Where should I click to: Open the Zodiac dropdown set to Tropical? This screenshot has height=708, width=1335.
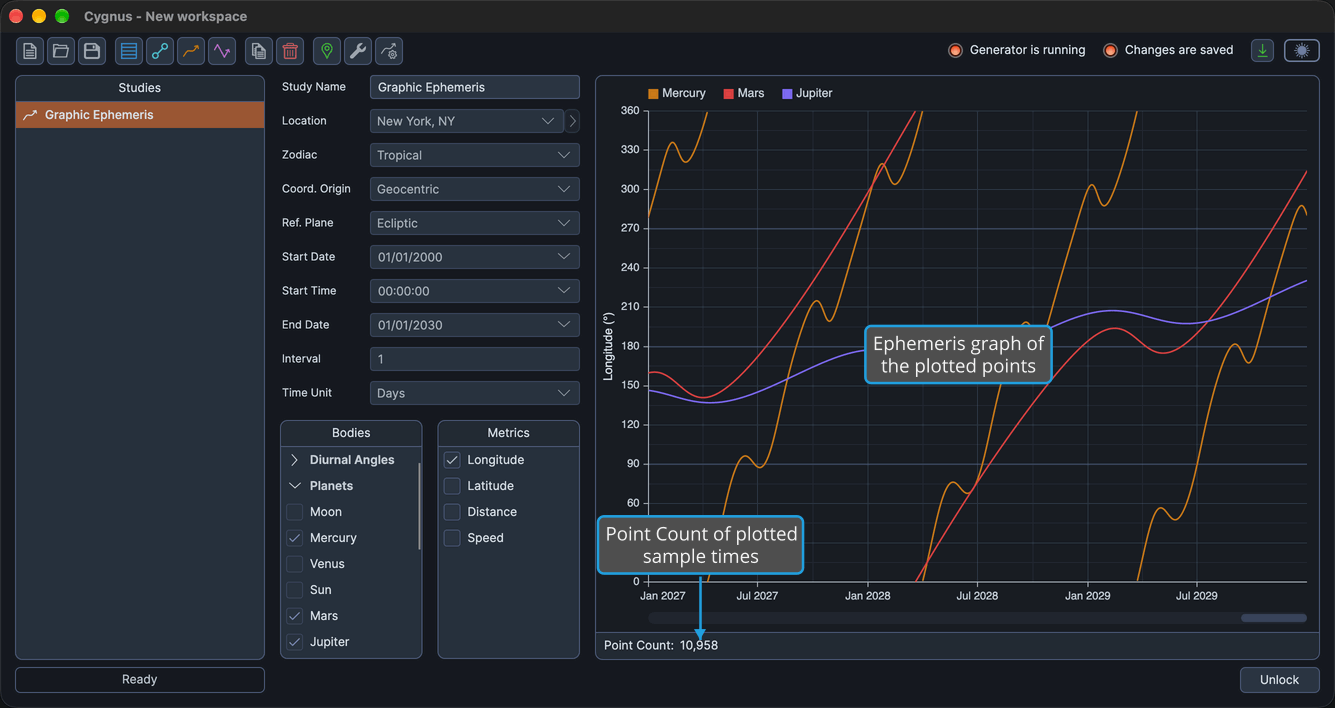click(475, 155)
